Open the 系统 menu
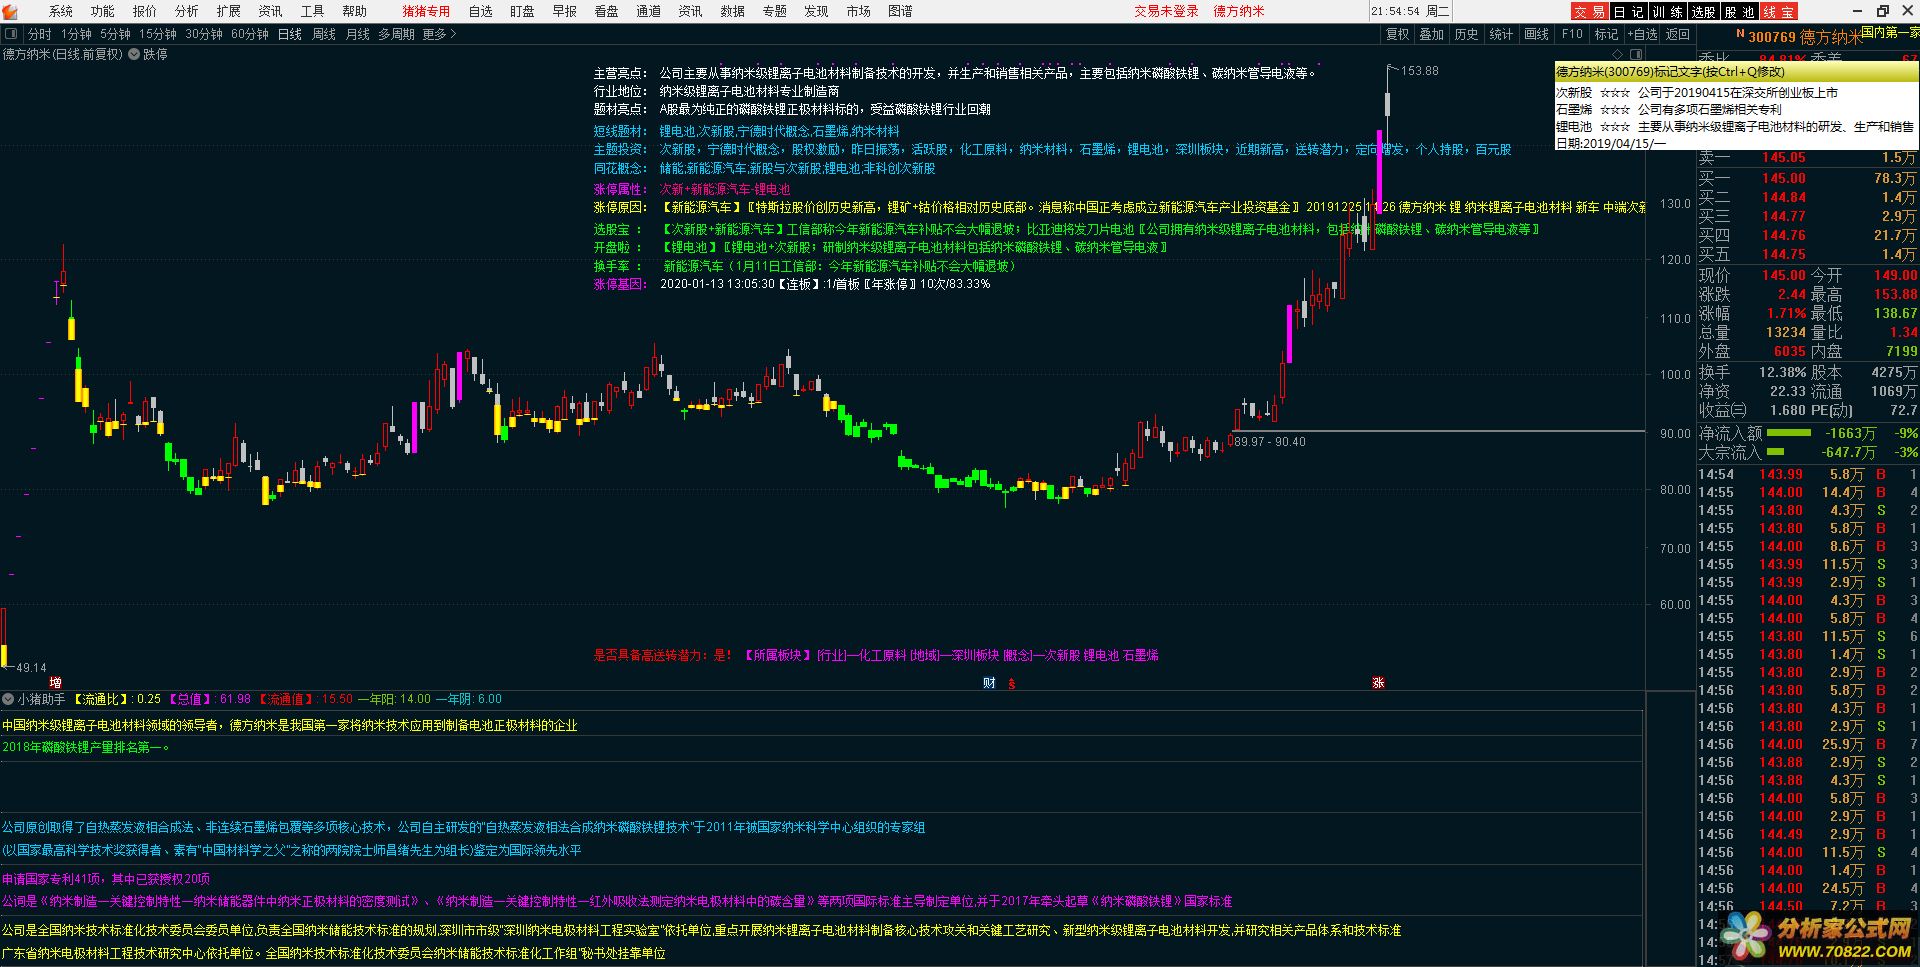 (61, 11)
